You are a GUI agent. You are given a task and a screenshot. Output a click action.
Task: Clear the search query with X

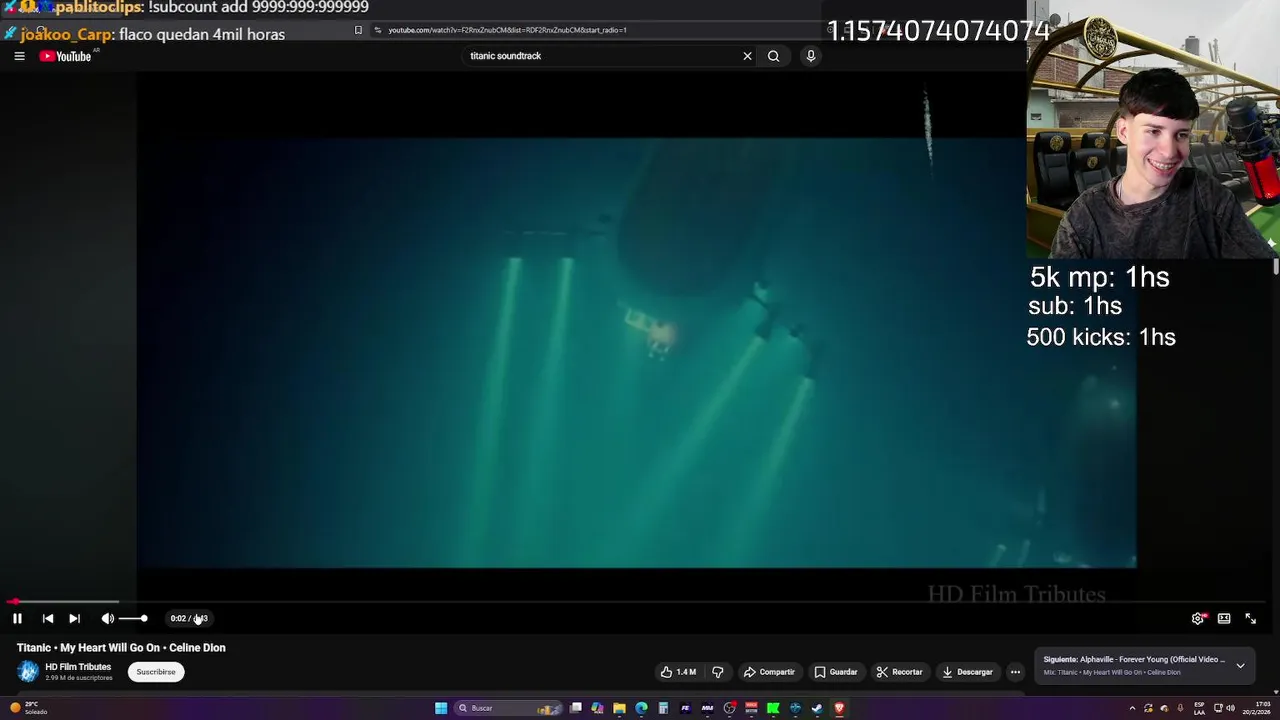pyautogui.click(x=747, y=56)
